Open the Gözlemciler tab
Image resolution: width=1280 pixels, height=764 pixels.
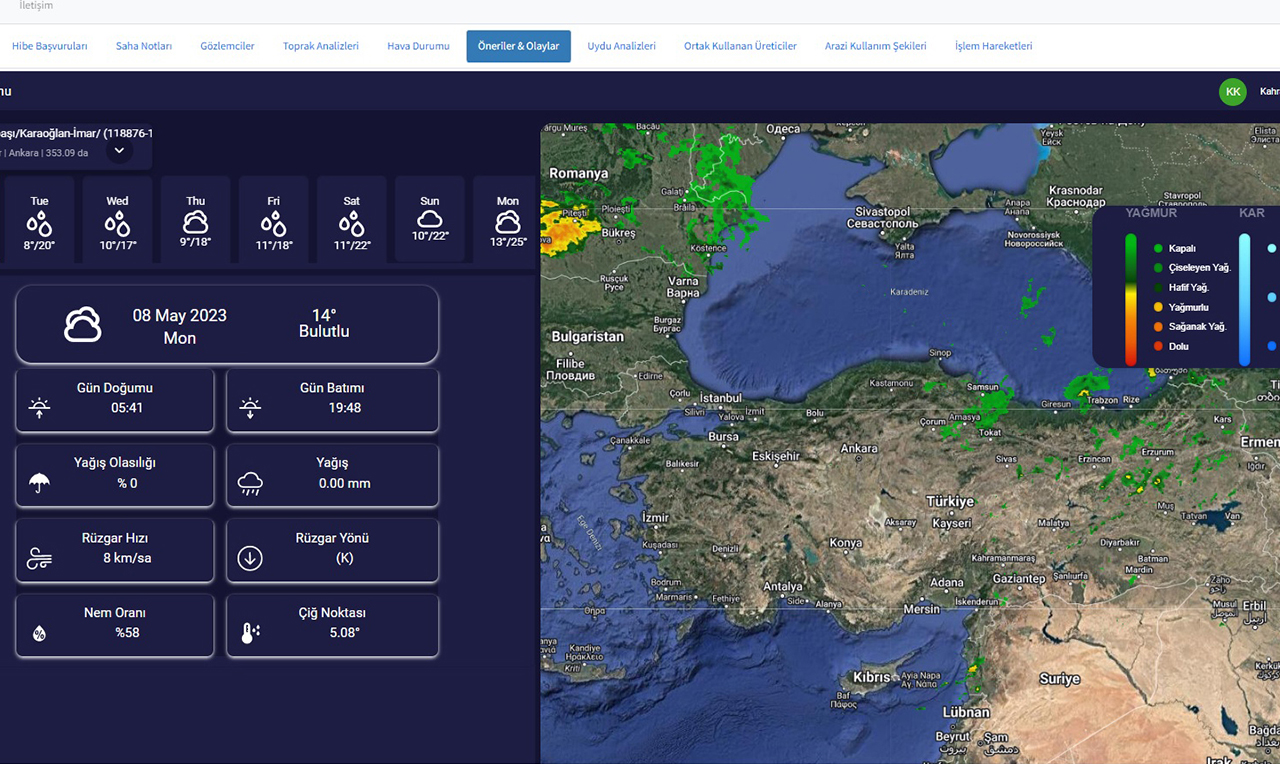(227, 46)
